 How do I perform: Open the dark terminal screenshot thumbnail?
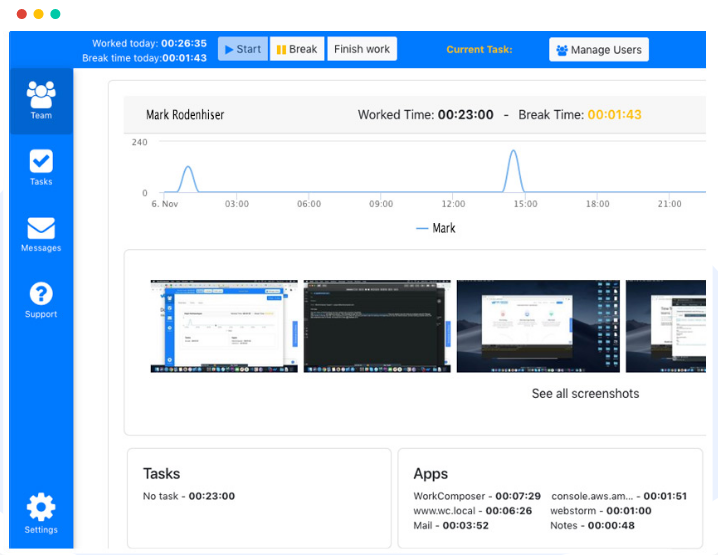(x=377, y=326)
